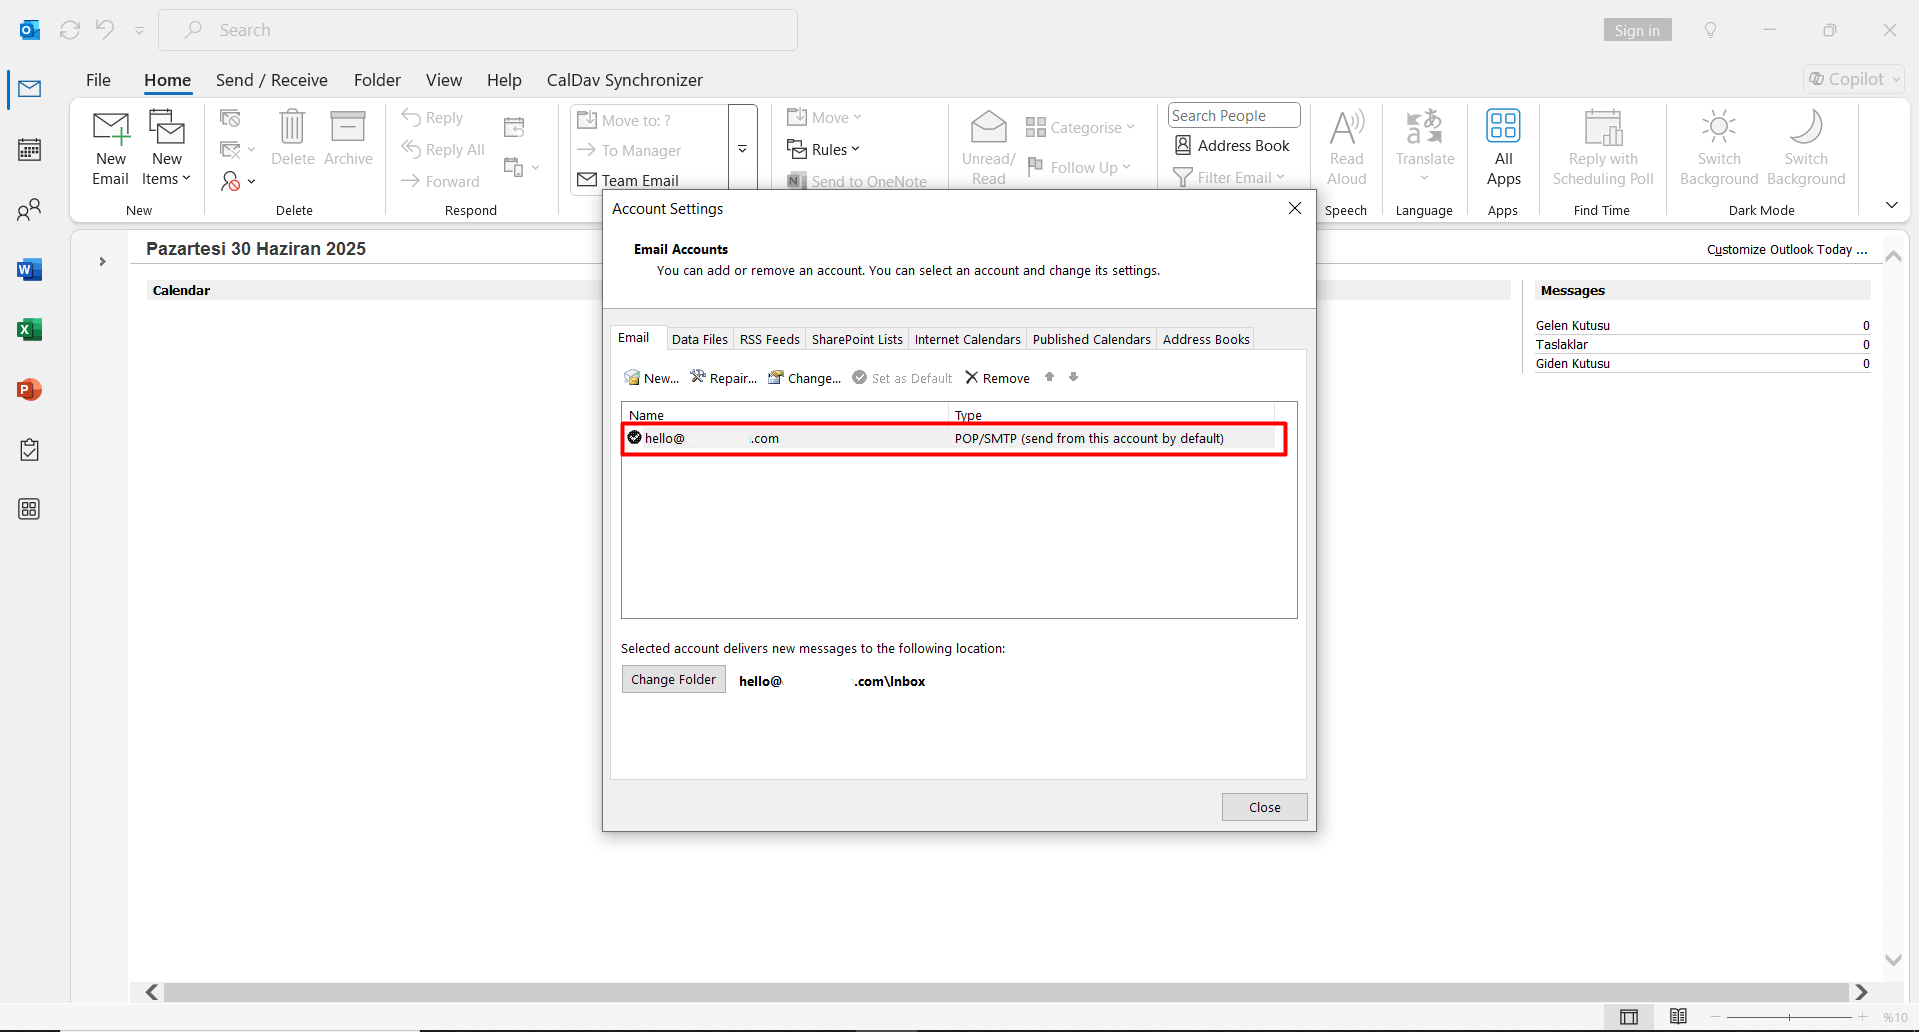Viewport: 1919px width, 1032px height.
Task: Click the Change Folder button
Action: (x=673, y=680)
